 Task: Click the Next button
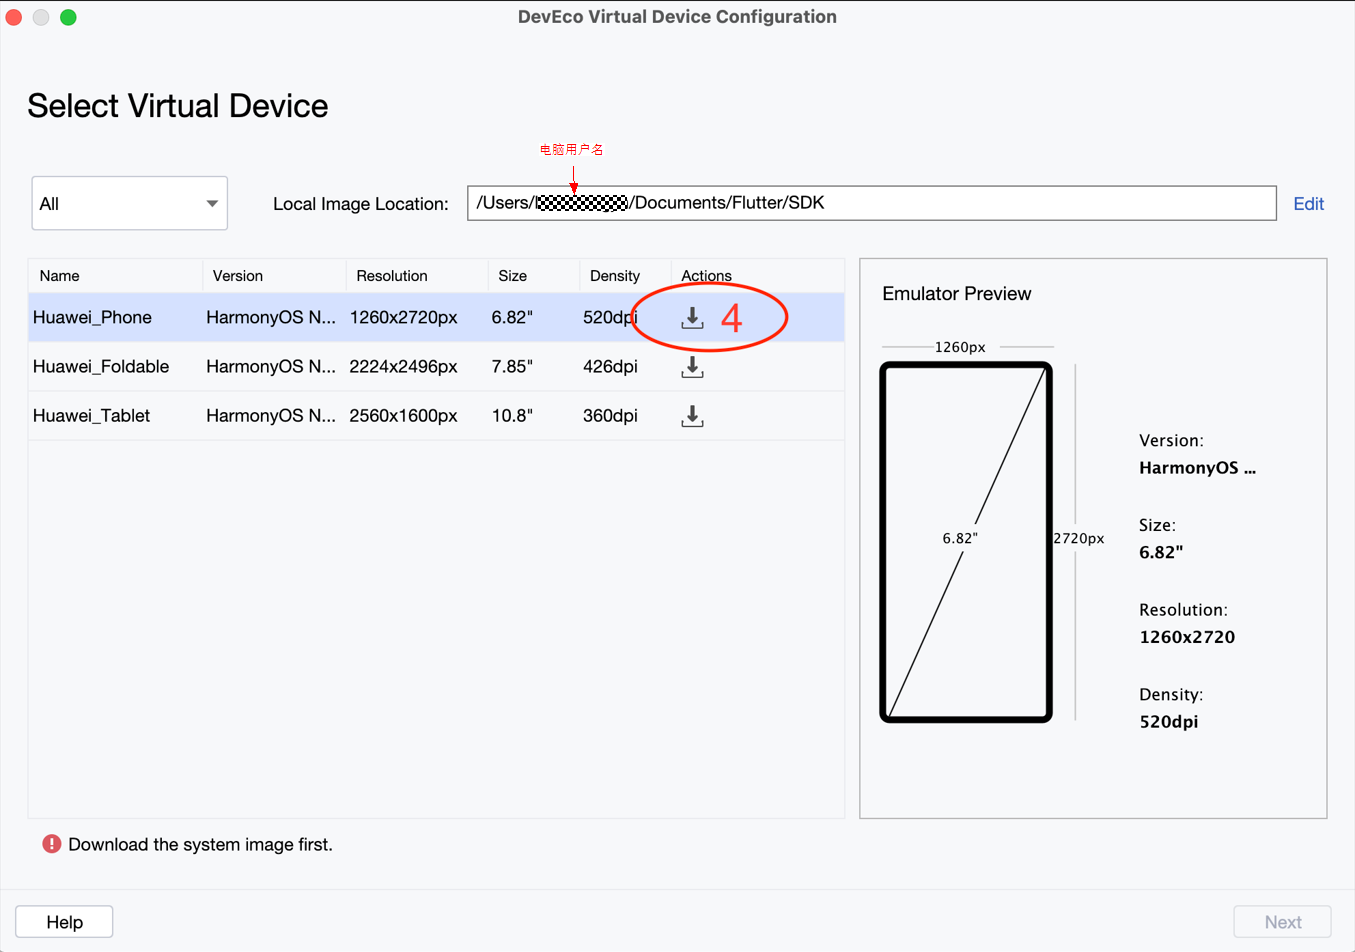(x=1282, y=922)
